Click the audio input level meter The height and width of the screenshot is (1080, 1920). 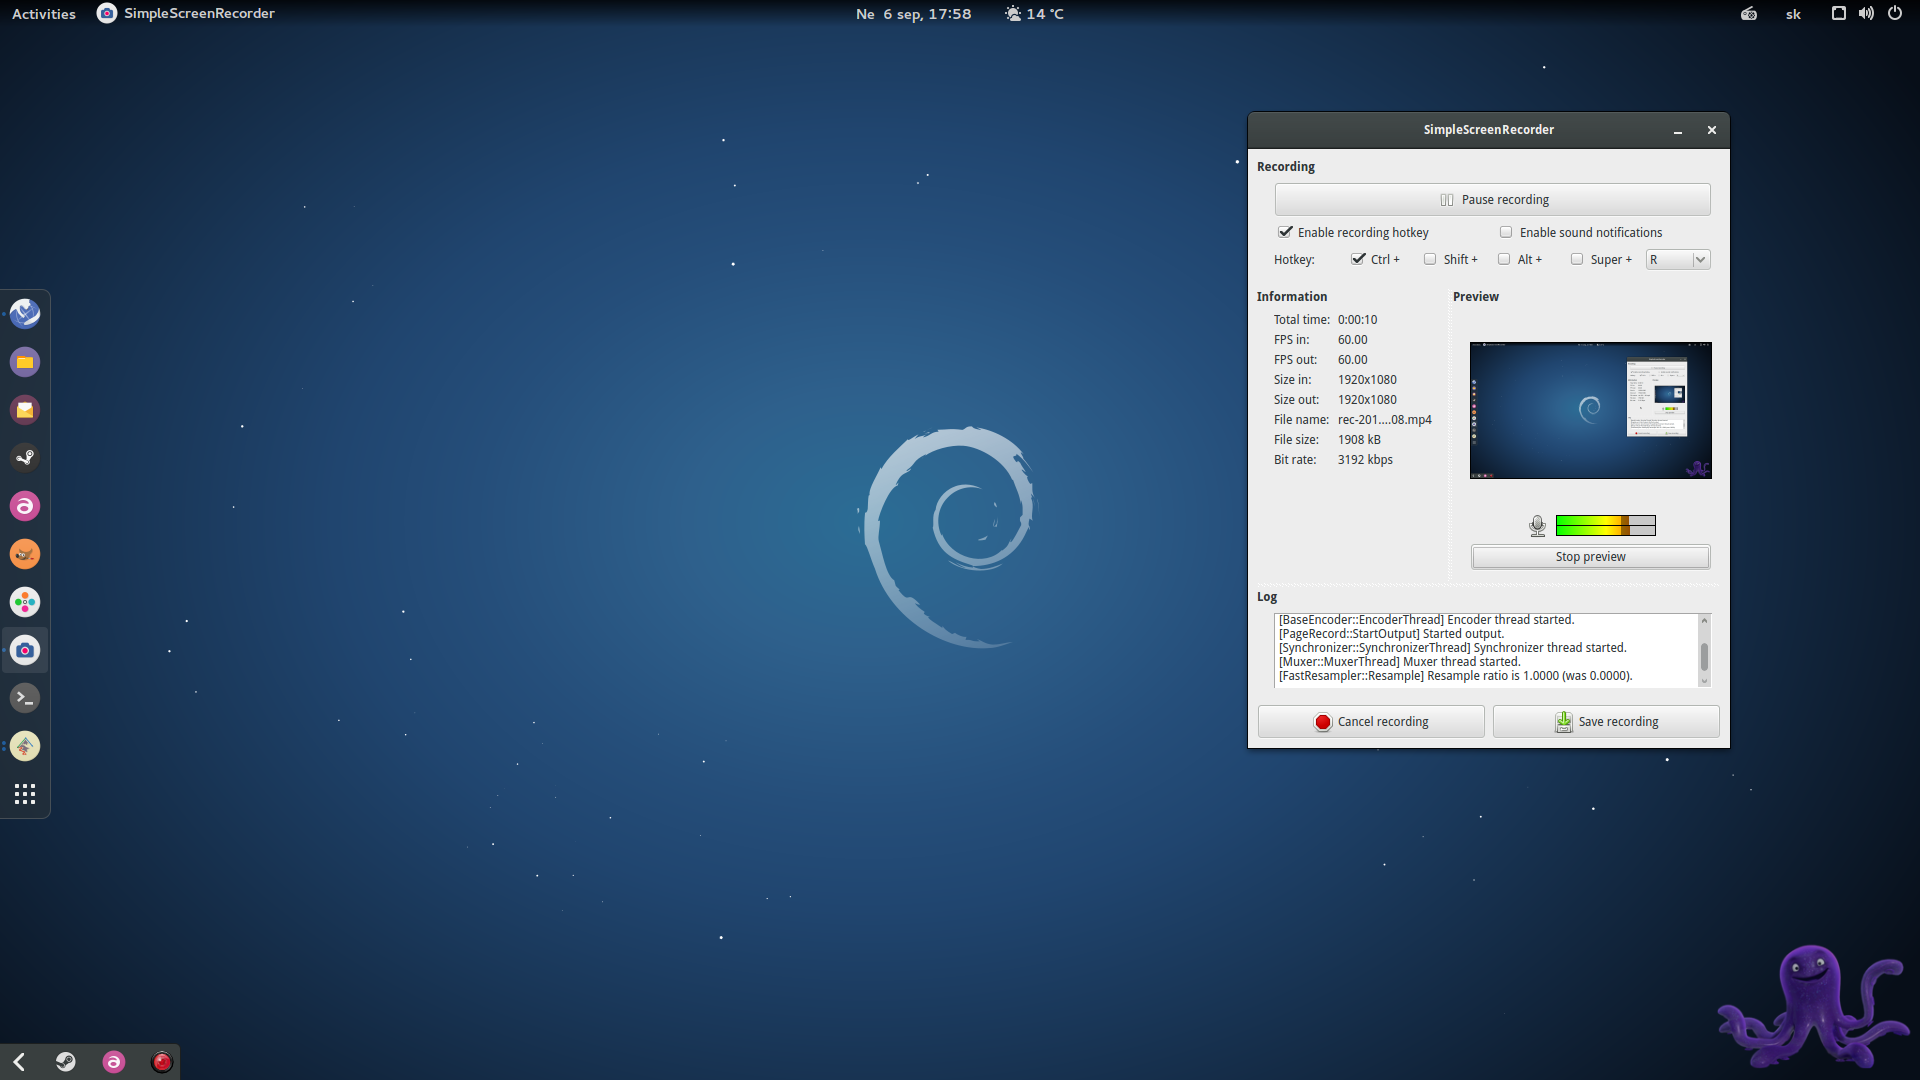(1605, 525)
